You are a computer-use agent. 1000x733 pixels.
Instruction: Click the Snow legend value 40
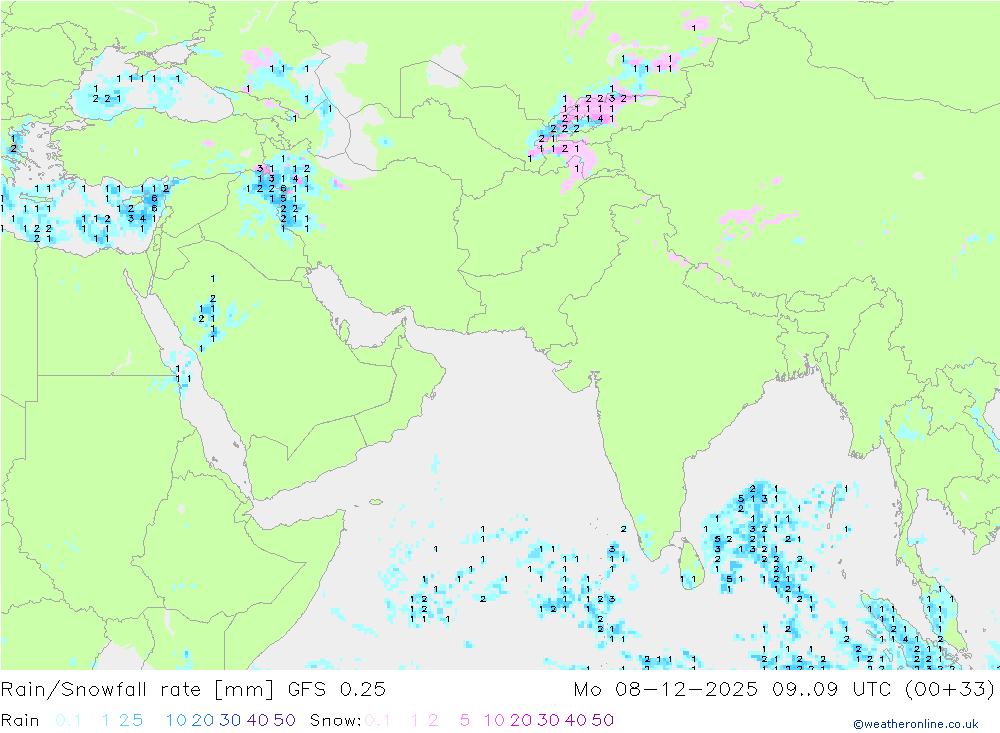pos(576,720)
